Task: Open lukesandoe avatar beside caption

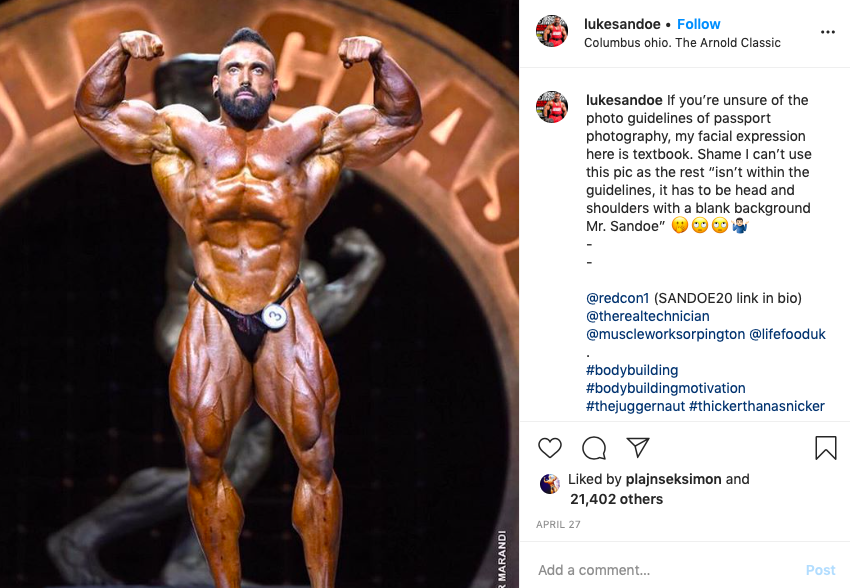Action: coord(552,107)
